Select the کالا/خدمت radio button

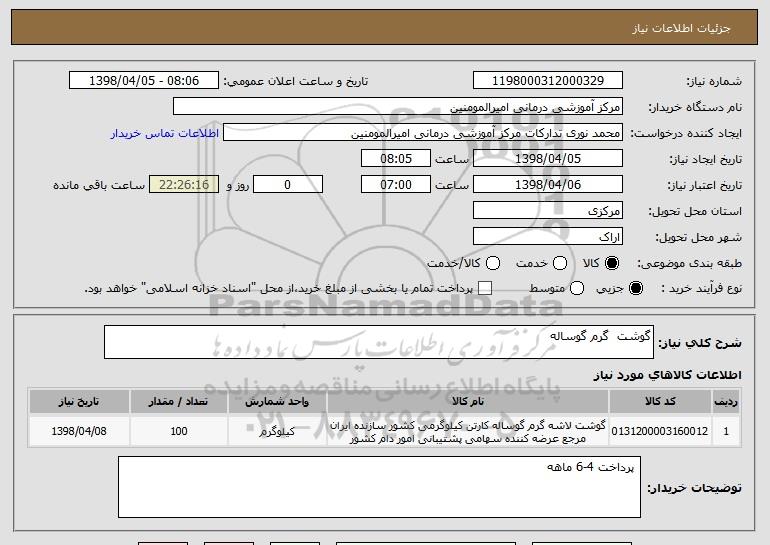[x=493, y=263]
